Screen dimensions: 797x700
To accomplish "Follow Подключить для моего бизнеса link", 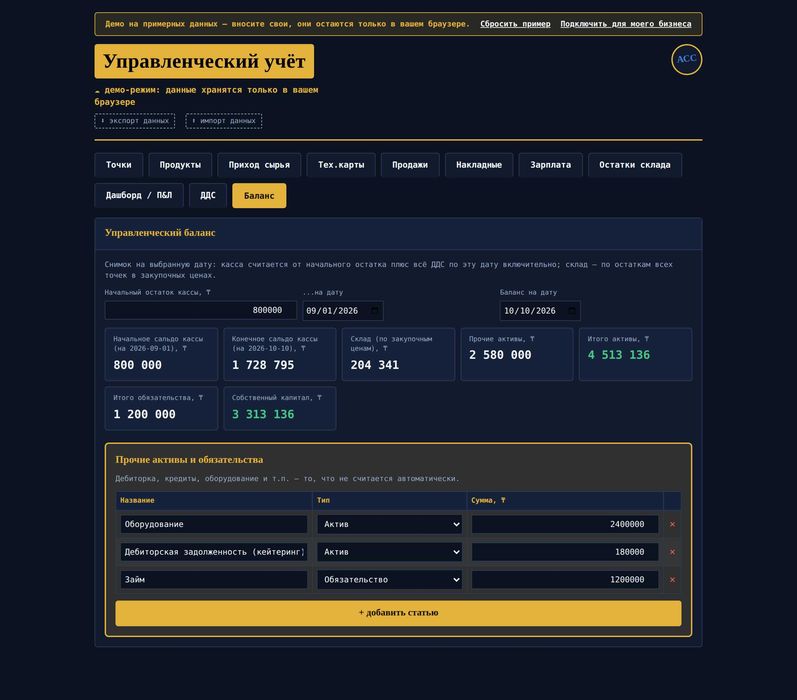I will [x=626, y=24].
